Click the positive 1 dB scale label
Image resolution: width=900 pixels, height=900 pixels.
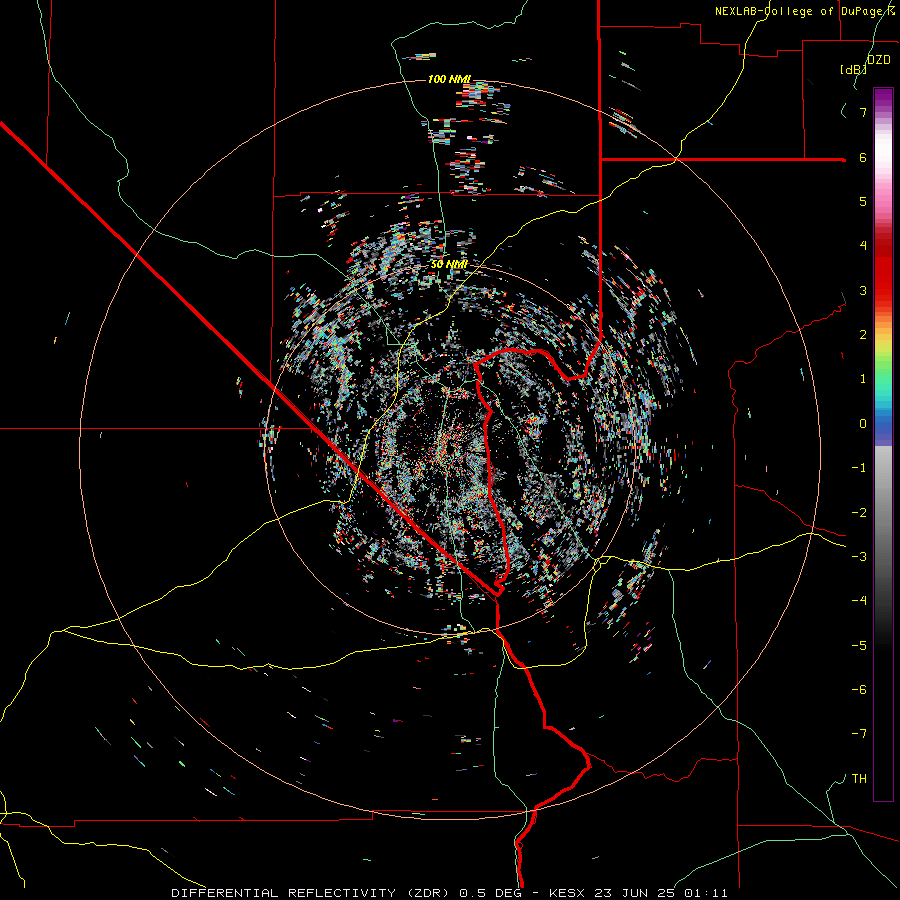(863, 379)
